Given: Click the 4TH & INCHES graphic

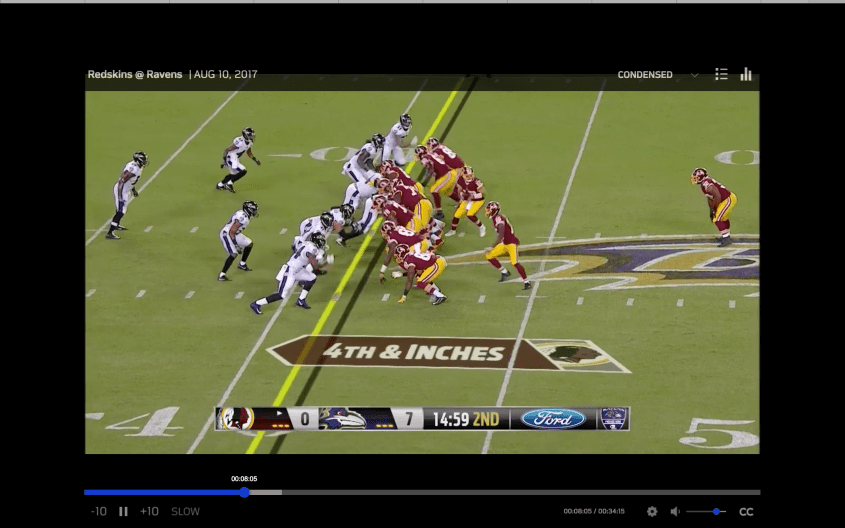Looking at the screenshot, I should pos(413,352).
